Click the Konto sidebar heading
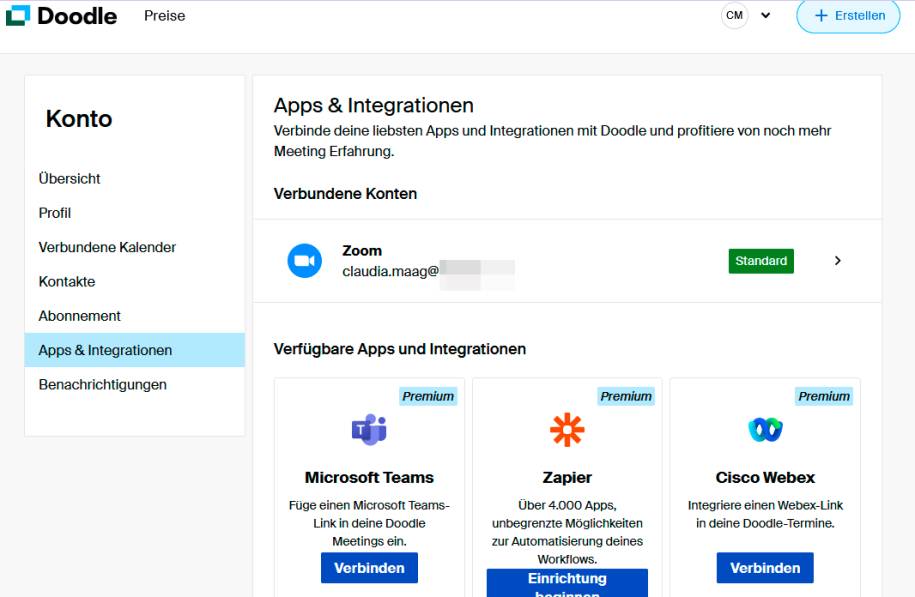The height and width of the screenshot is (597, 915). (79, 118)
